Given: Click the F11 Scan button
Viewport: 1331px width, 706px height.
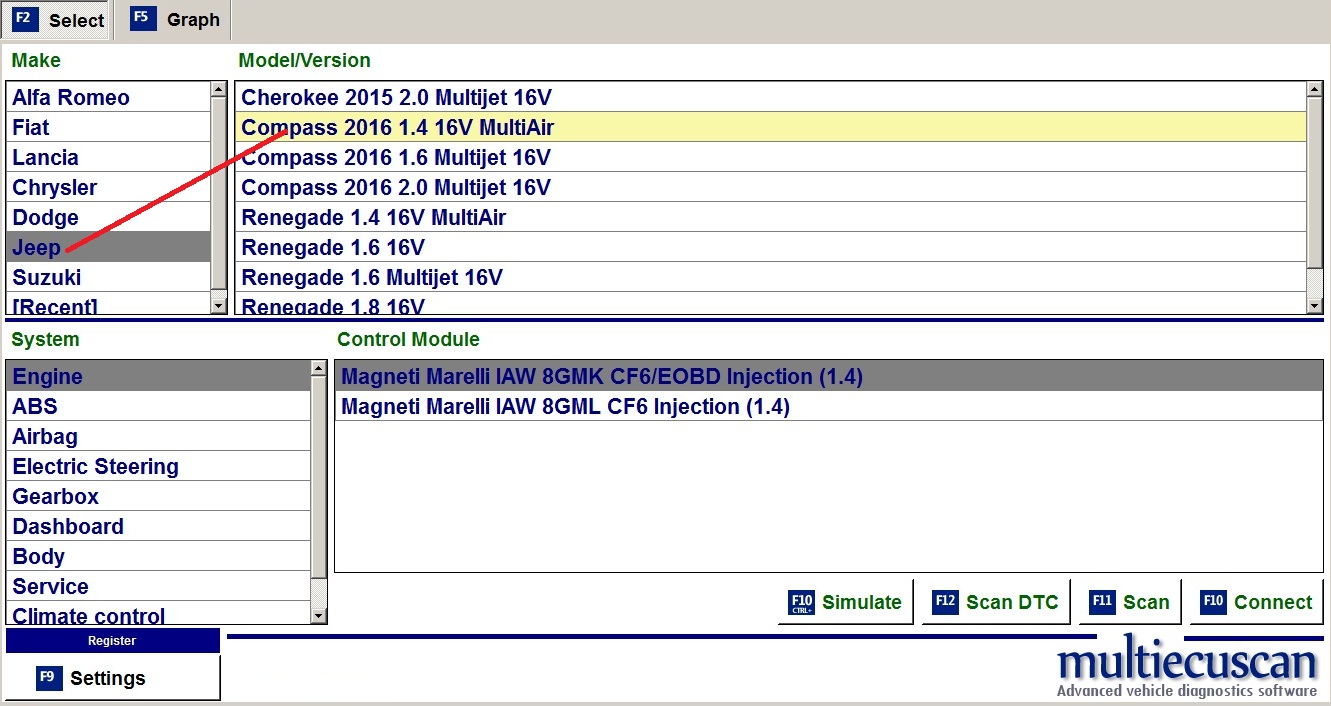Looking at the screenshot, I should [1131, 602].
